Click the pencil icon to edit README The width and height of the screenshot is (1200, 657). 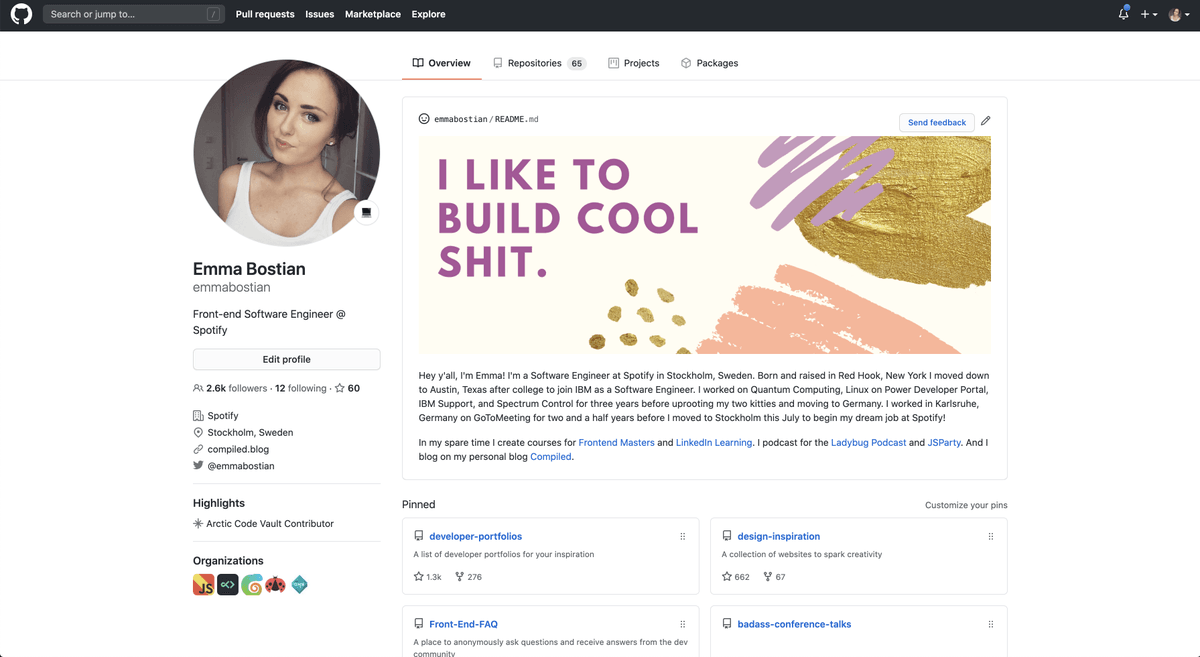coord(985,121)
